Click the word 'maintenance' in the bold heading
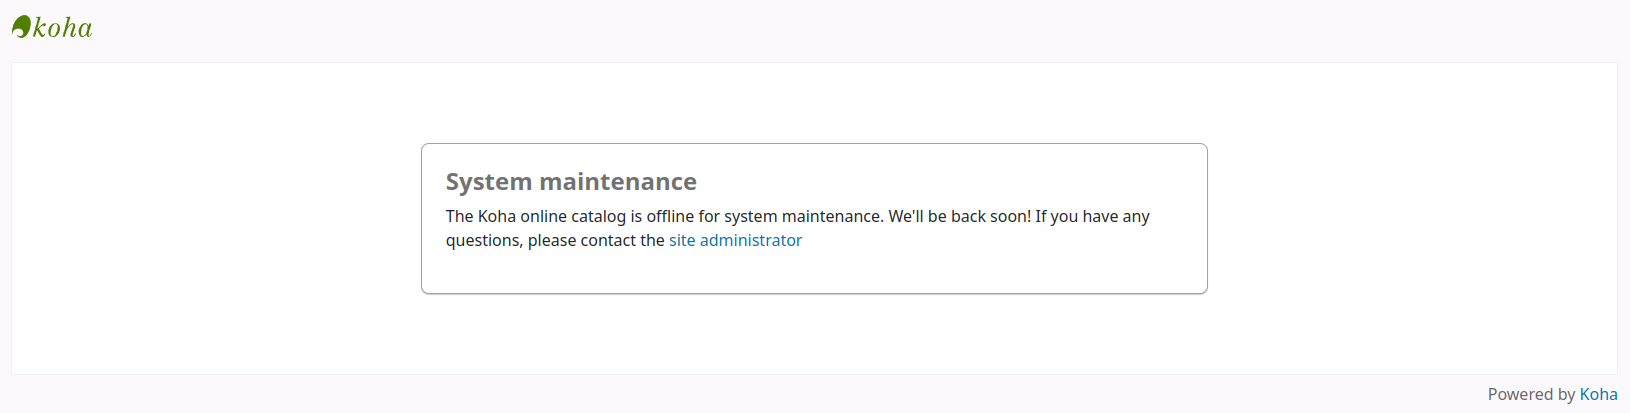Screen dimensions: 1630x413 [x=618, y=182]
